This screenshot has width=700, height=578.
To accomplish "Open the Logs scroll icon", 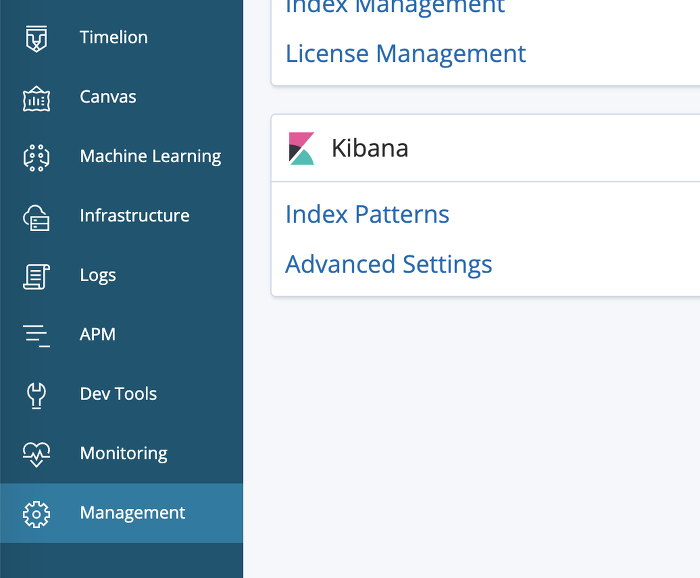I will (36, 276).
